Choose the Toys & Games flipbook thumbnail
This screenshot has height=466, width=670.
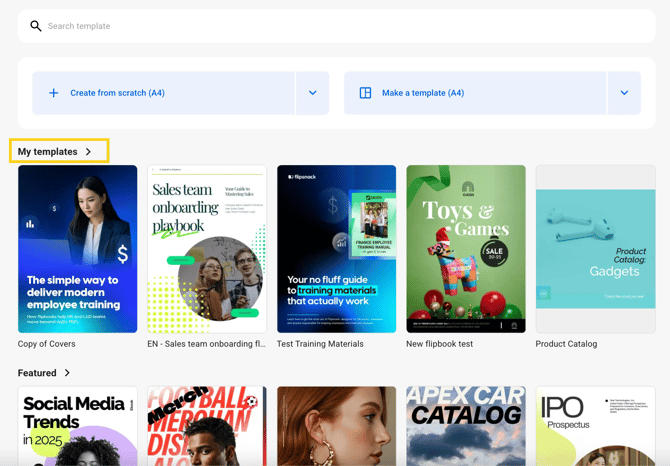pos(466,249)
